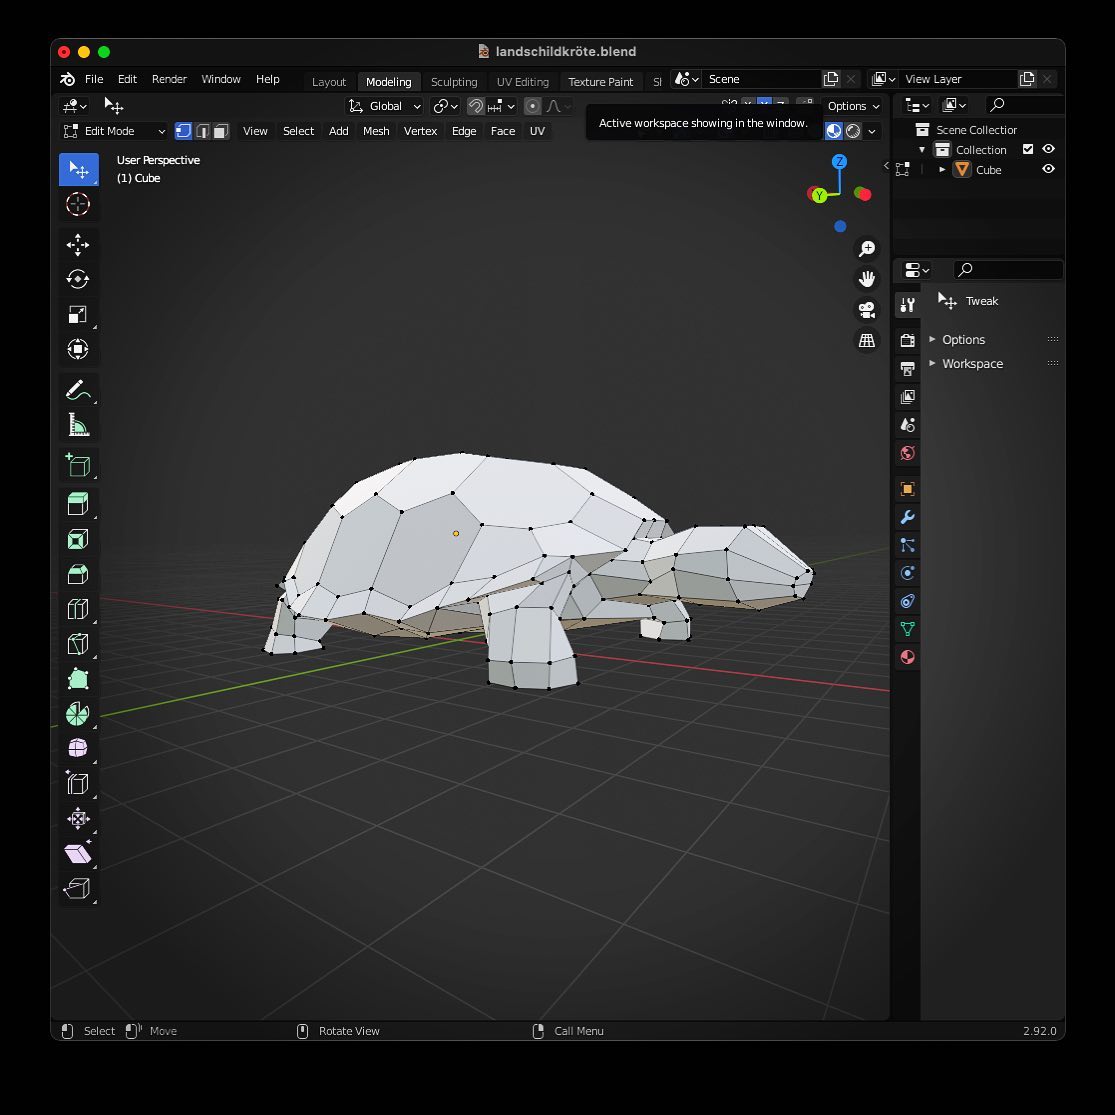Viewport: 1115px width, 1115px height.
Task: Select the Poly Build tool
Action: coord(78,678)
